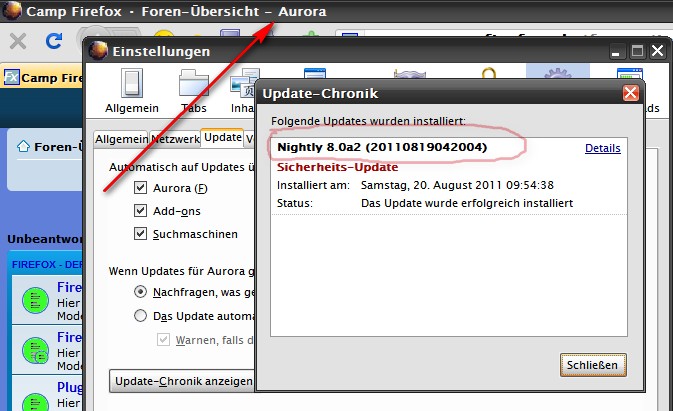Toggle the Warnen, falls checkbox

pyautogui.click(x=163, y=340)
